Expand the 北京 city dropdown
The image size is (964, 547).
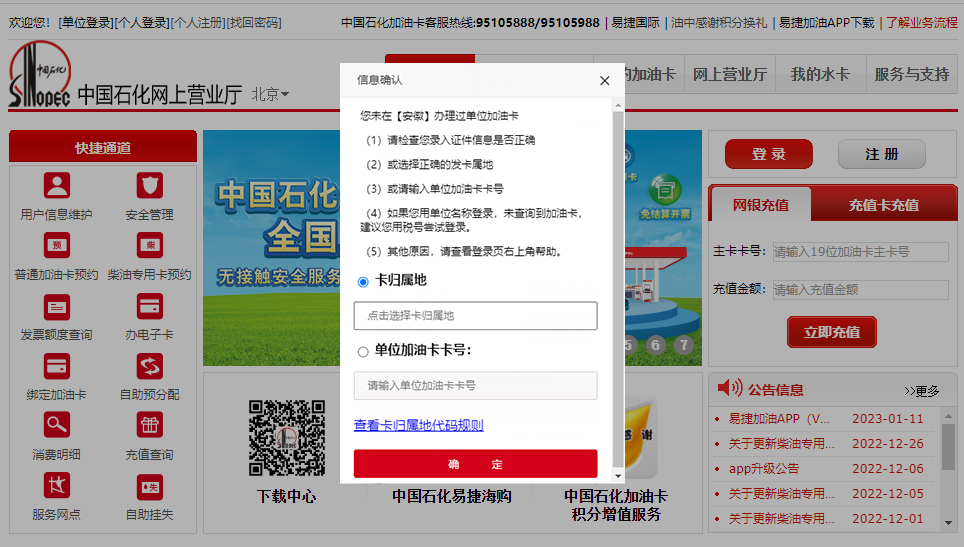270,95
